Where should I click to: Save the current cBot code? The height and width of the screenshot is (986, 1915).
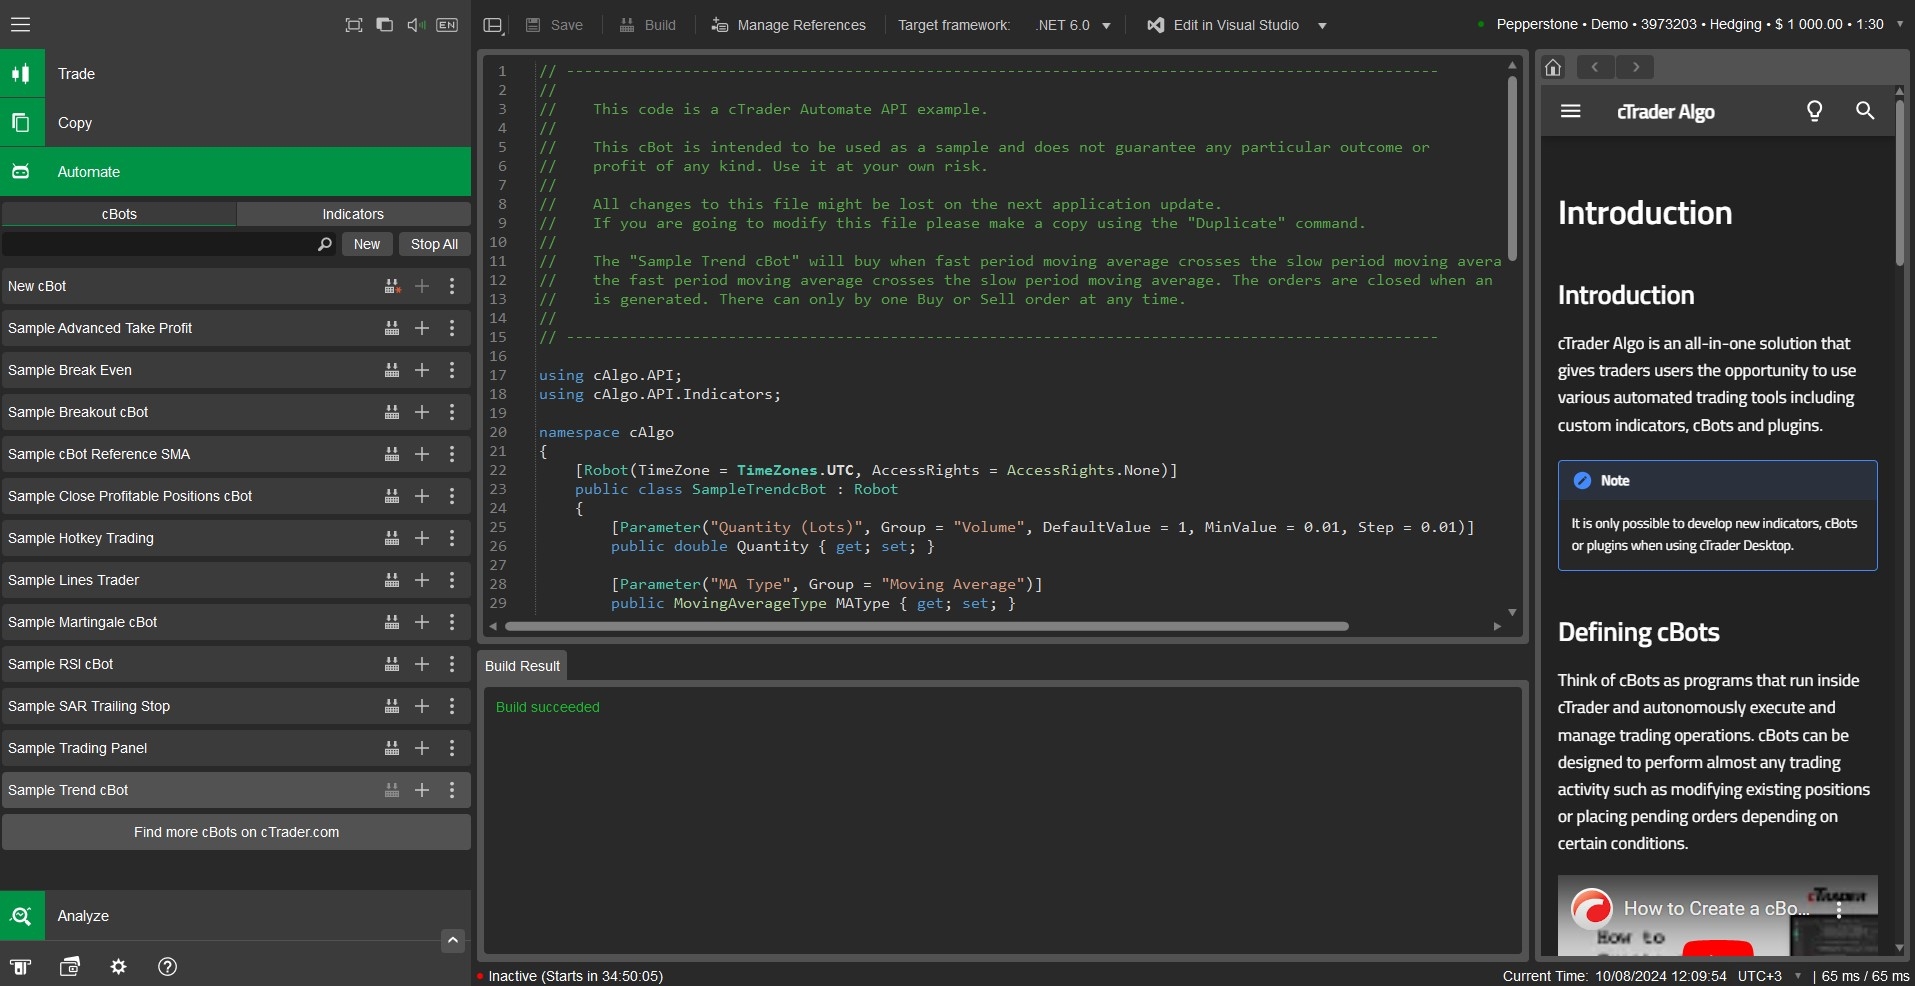click(555, 25)
